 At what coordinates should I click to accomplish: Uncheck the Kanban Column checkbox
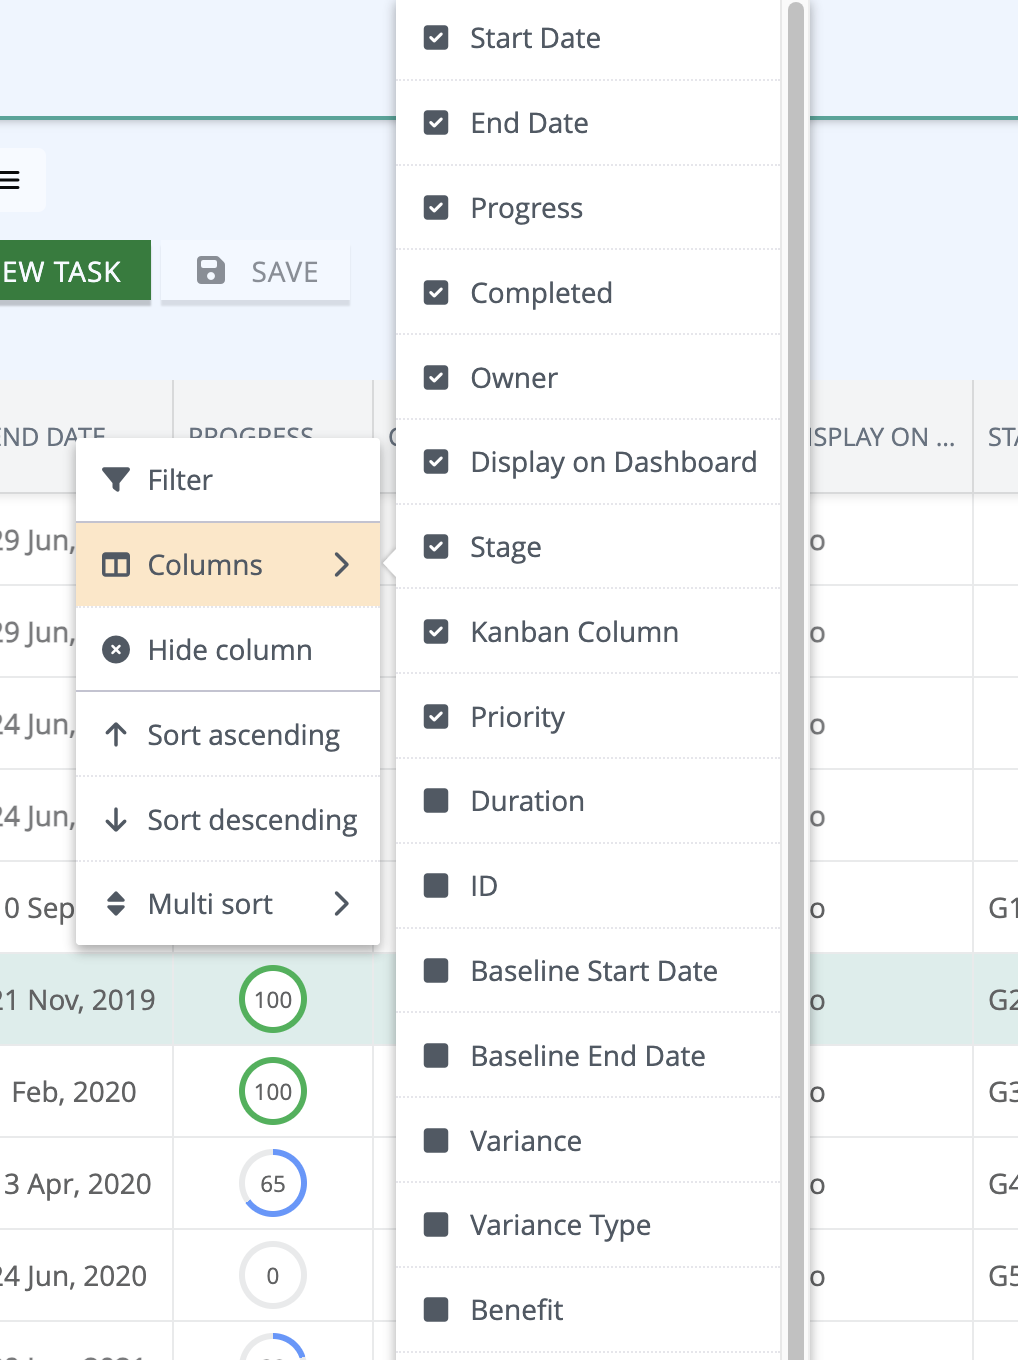436,632
